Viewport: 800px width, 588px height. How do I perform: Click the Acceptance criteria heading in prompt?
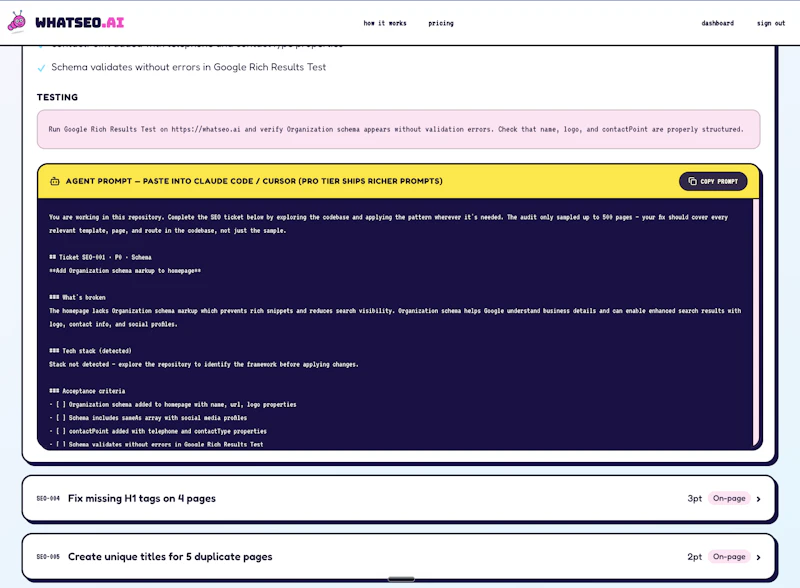(x=87, y=391)
